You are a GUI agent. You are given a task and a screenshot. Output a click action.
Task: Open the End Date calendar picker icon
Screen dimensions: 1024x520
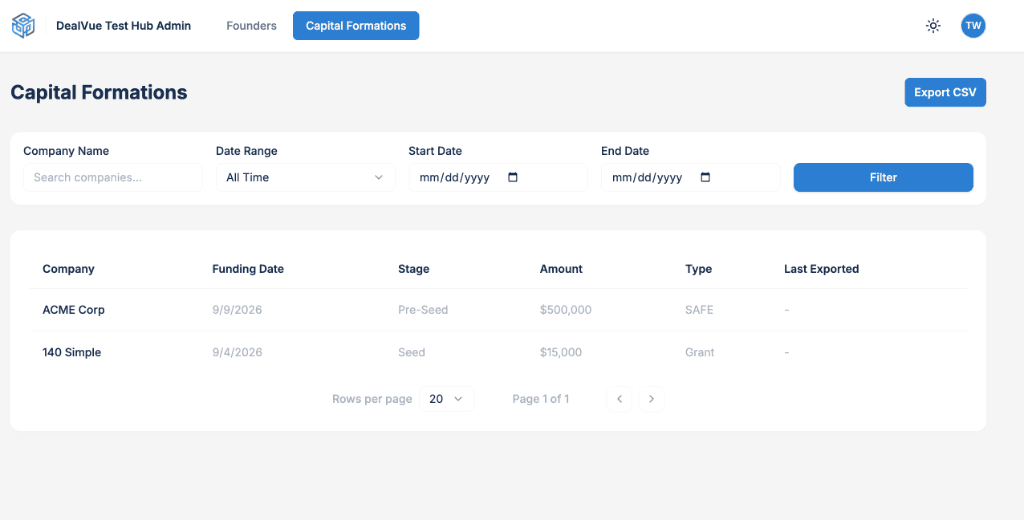pos(705,177)
